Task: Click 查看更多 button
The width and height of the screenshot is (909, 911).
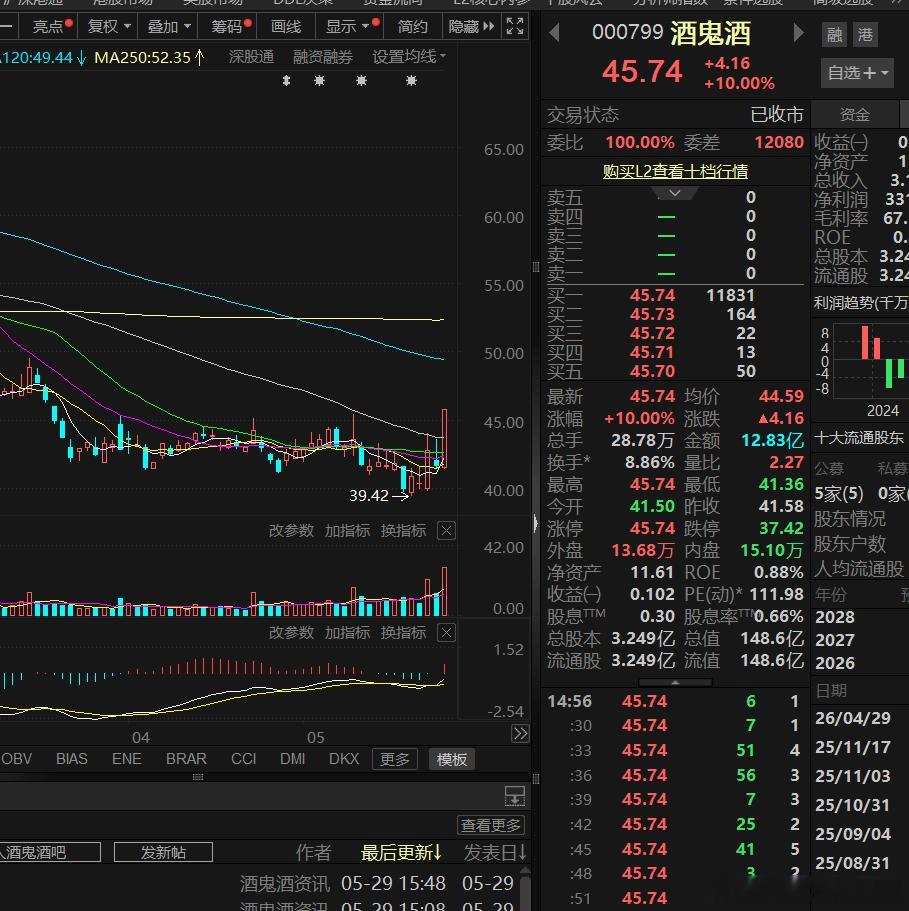Action: (x=491, y=825)
